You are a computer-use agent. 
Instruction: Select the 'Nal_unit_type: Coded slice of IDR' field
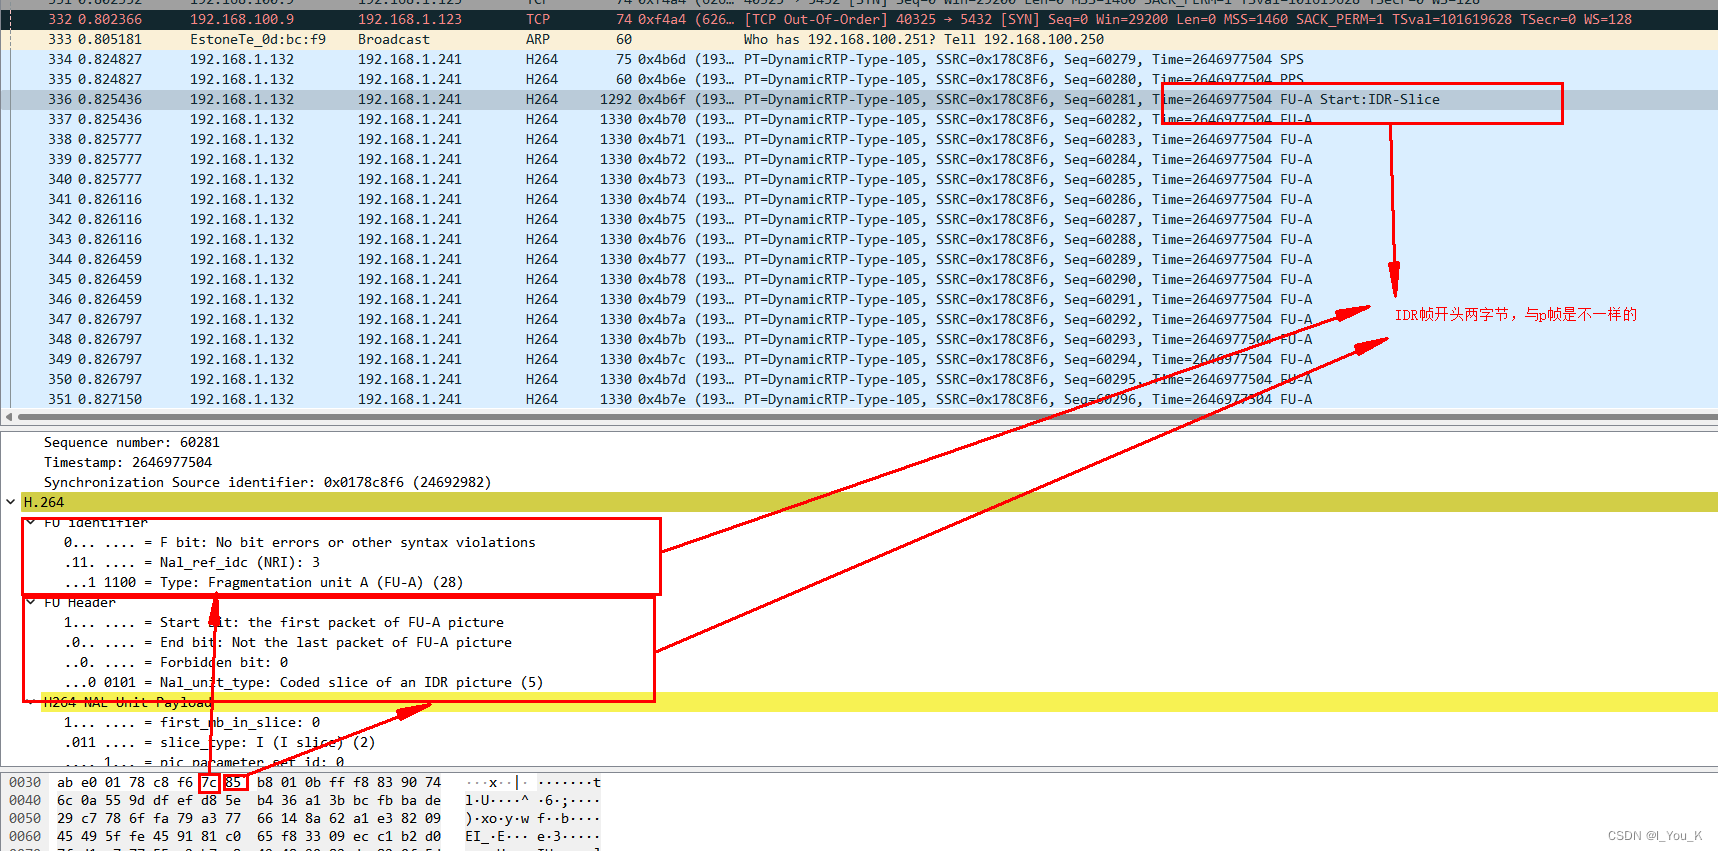[303, 682]
